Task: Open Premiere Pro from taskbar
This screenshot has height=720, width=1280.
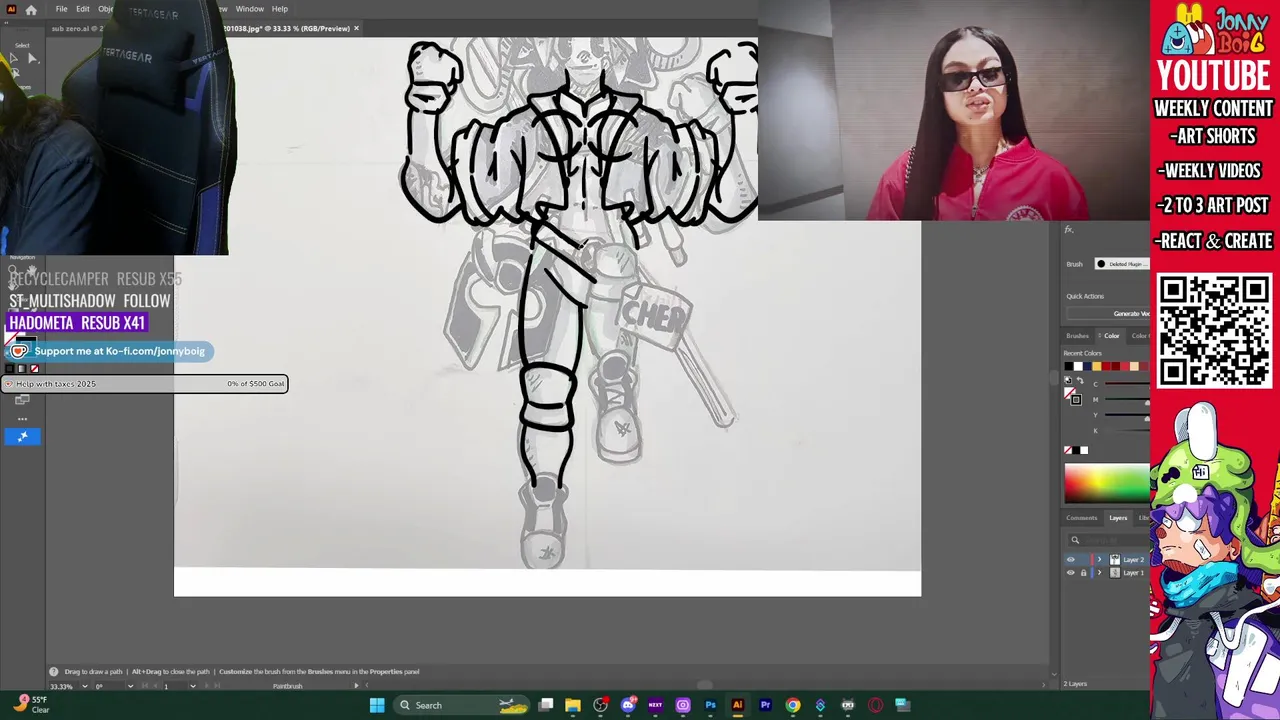Action: coord(765,705)
